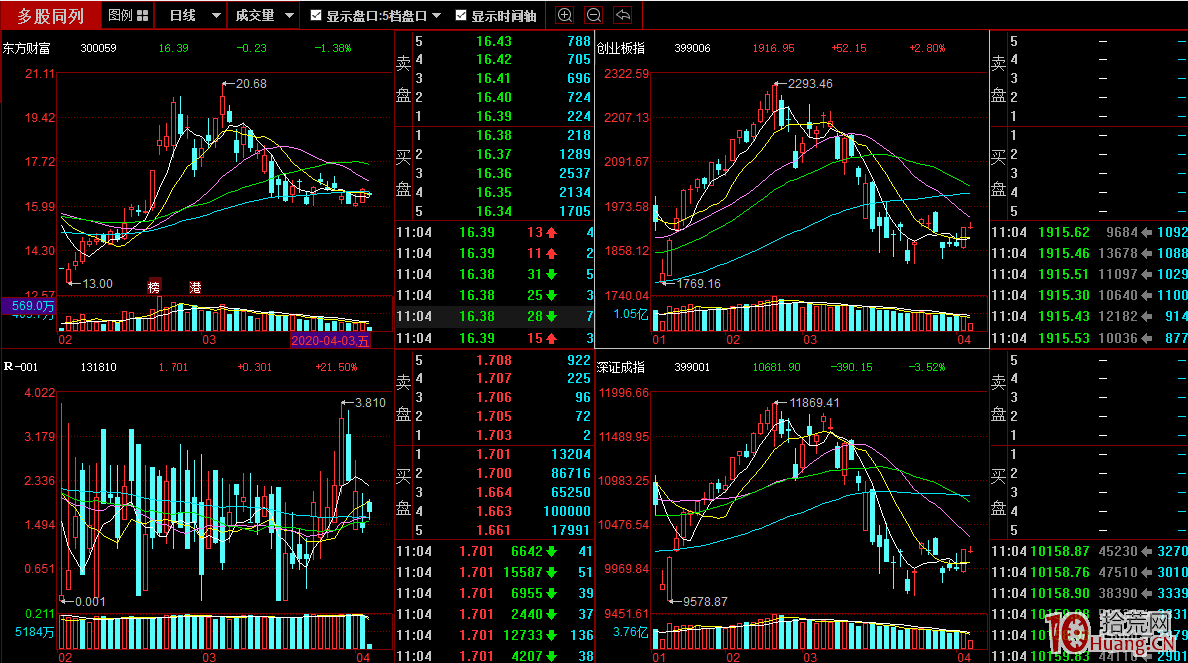Click sell level 1 price 16.39
Screen dimensions: 1188x663
[494, 116]
